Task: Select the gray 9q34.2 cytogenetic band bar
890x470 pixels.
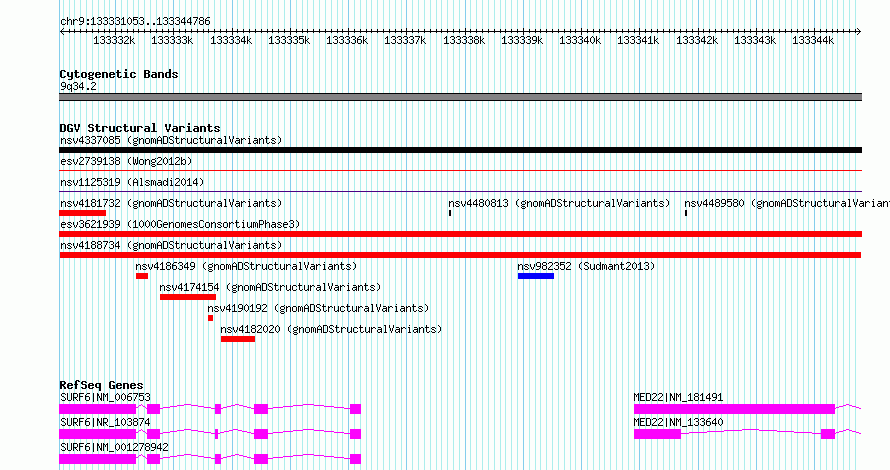Action: (460, 97)
